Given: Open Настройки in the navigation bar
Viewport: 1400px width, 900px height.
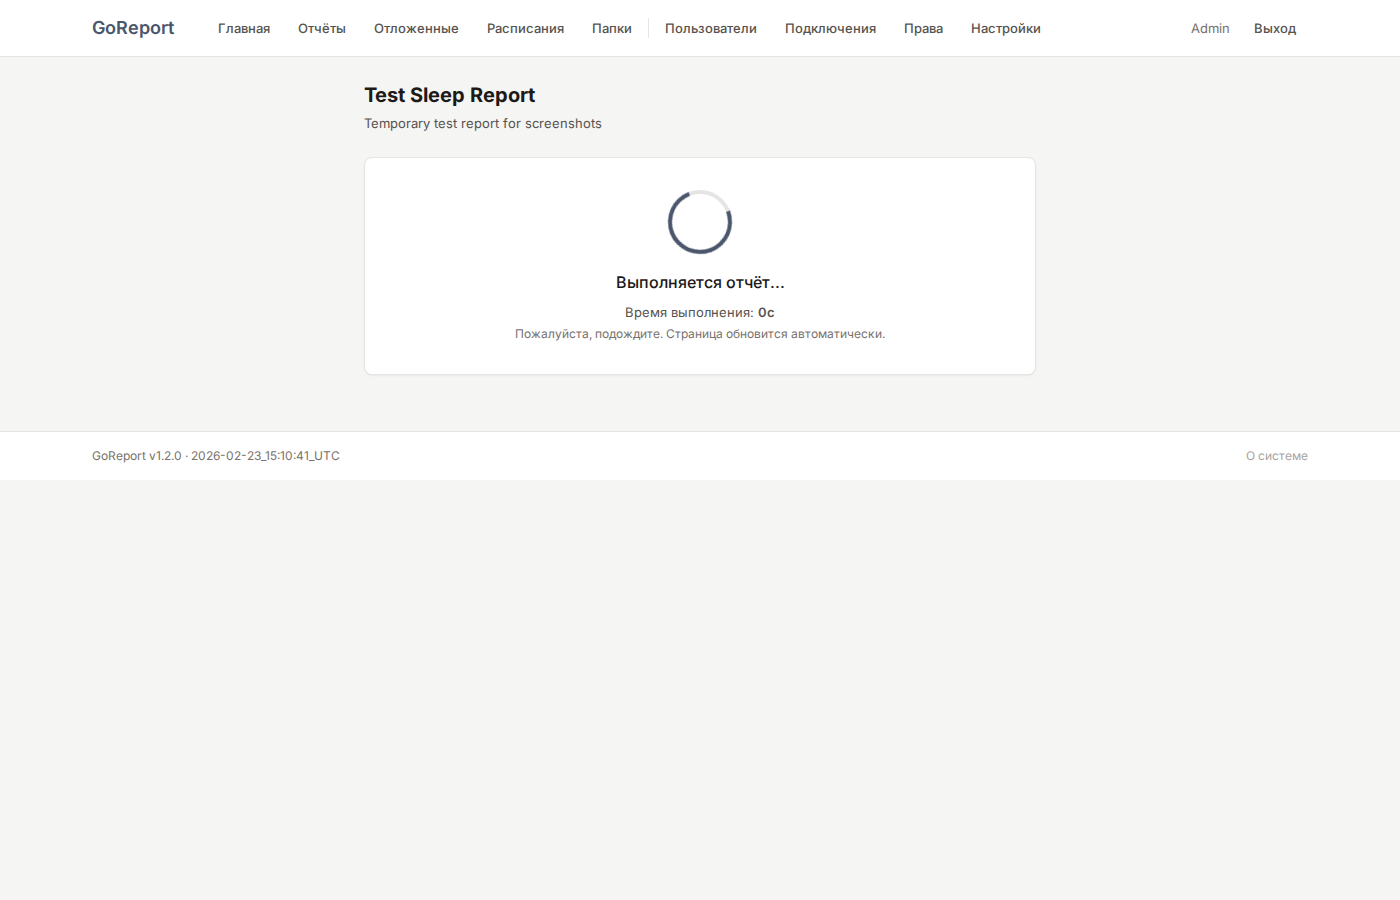Looking at the screenshot, I should [1005, 28].
